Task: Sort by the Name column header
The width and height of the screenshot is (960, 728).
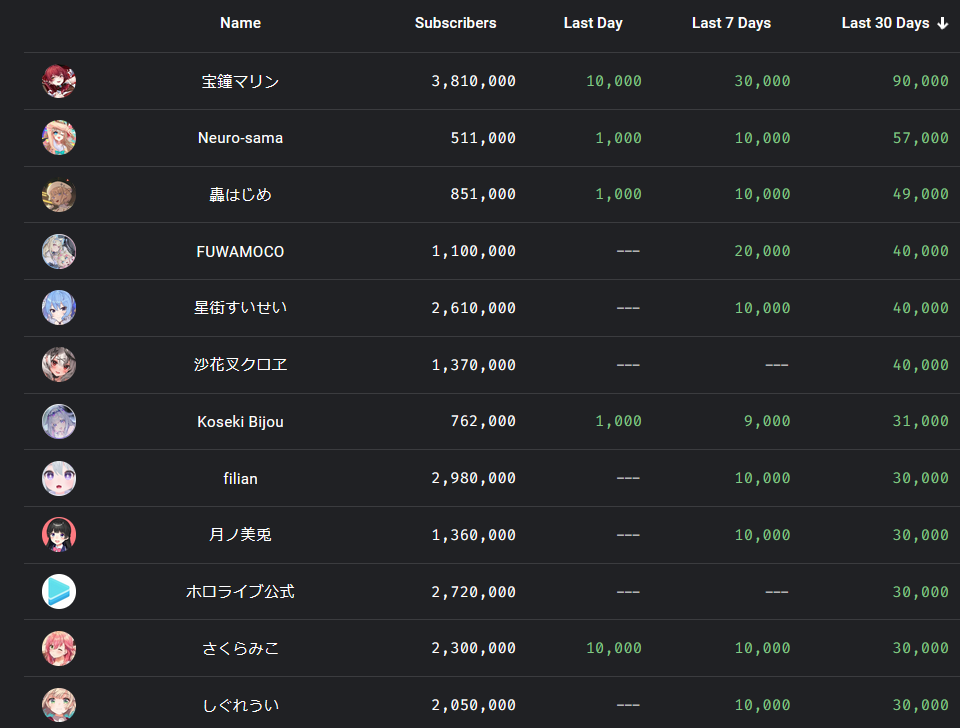Action: [x=240, y=23]
